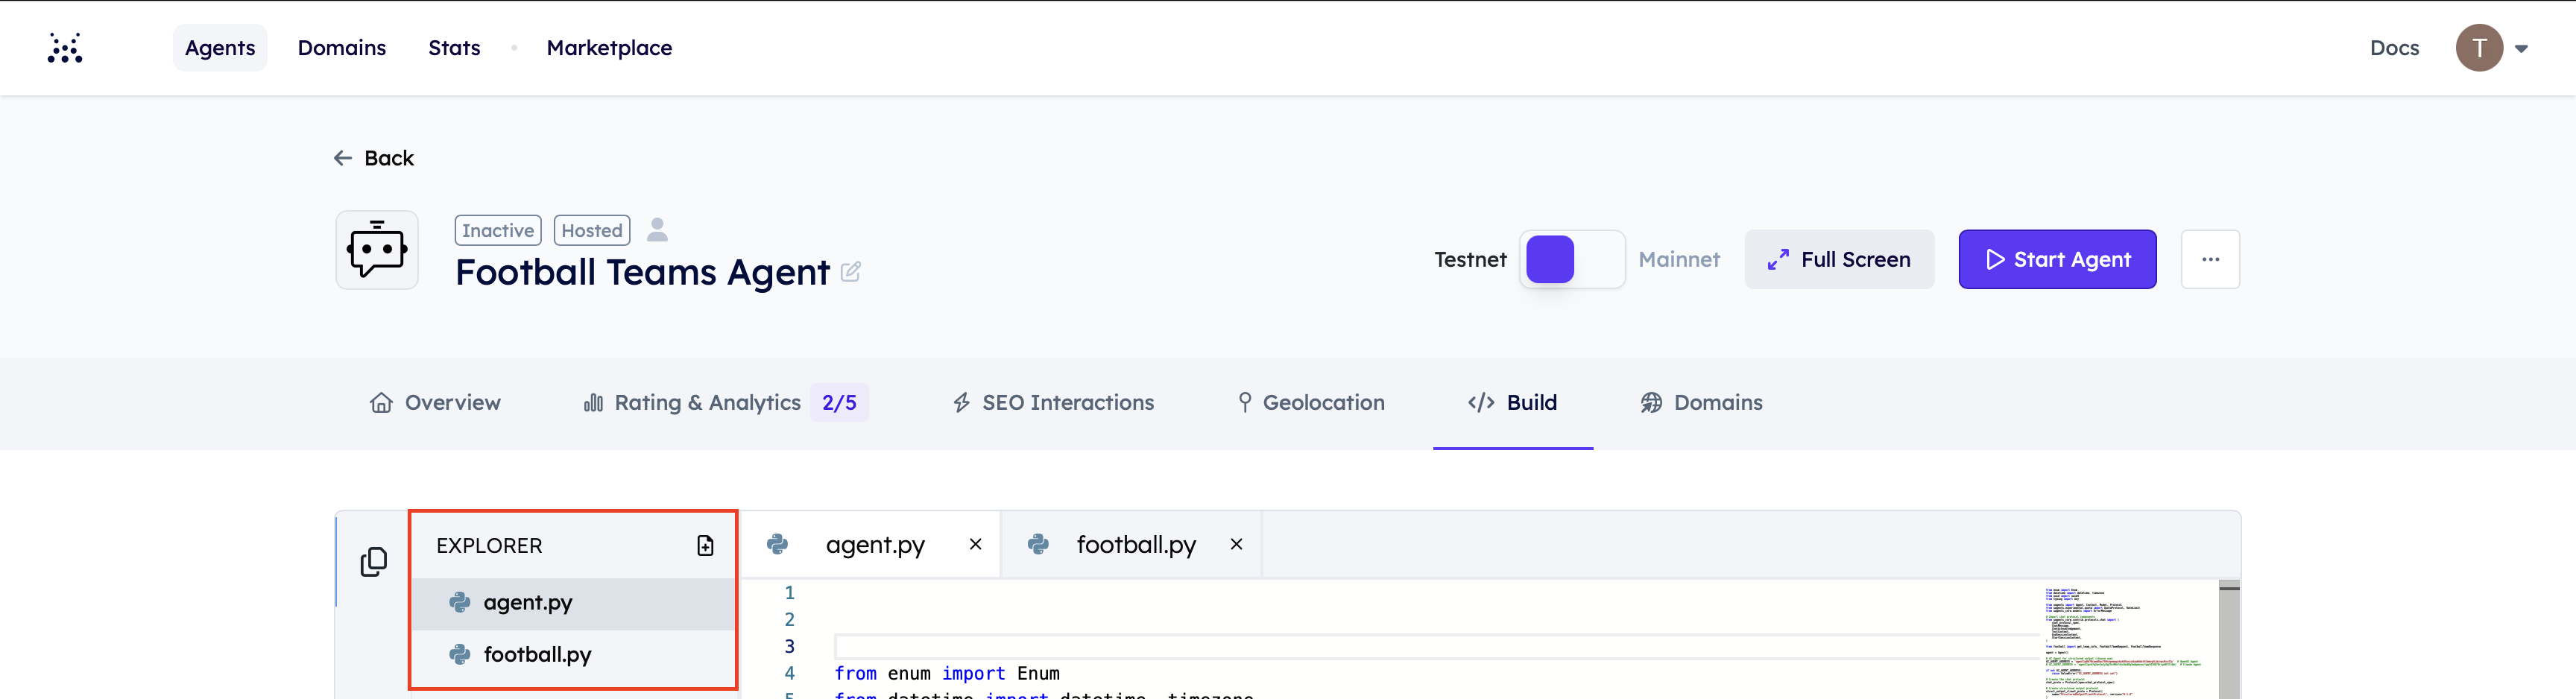Switch to the Geolocation tab

[x=1311, y=402]
